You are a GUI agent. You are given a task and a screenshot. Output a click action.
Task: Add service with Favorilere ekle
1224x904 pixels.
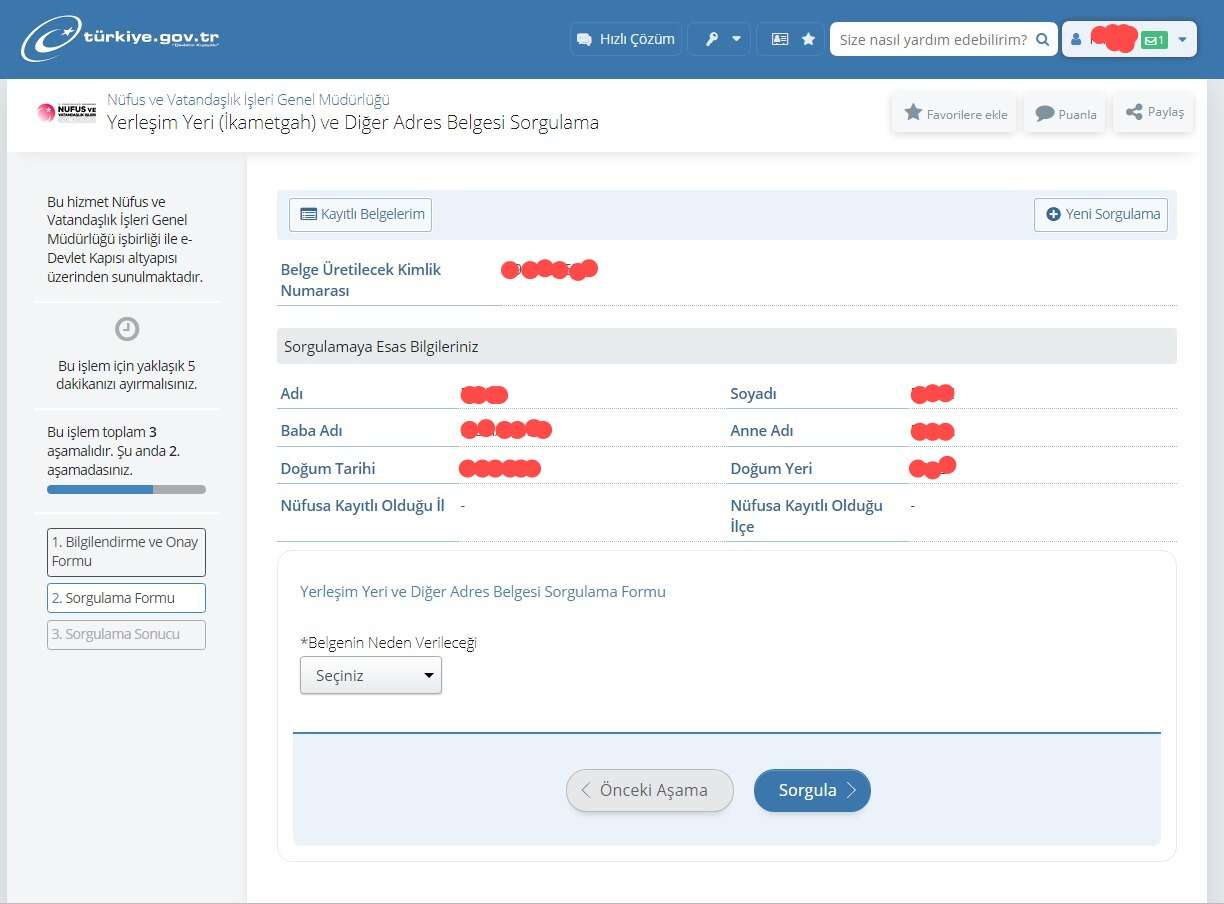(955, 113)
